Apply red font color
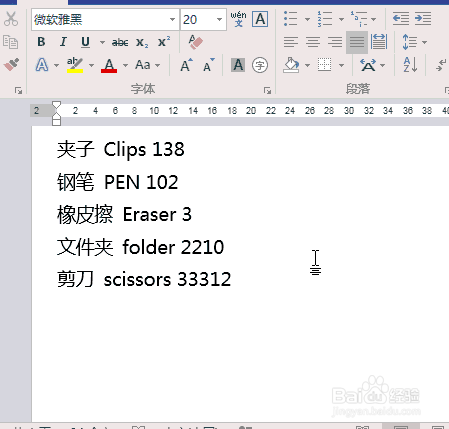Viewport: 449px width, 429px height. [109, 65]
